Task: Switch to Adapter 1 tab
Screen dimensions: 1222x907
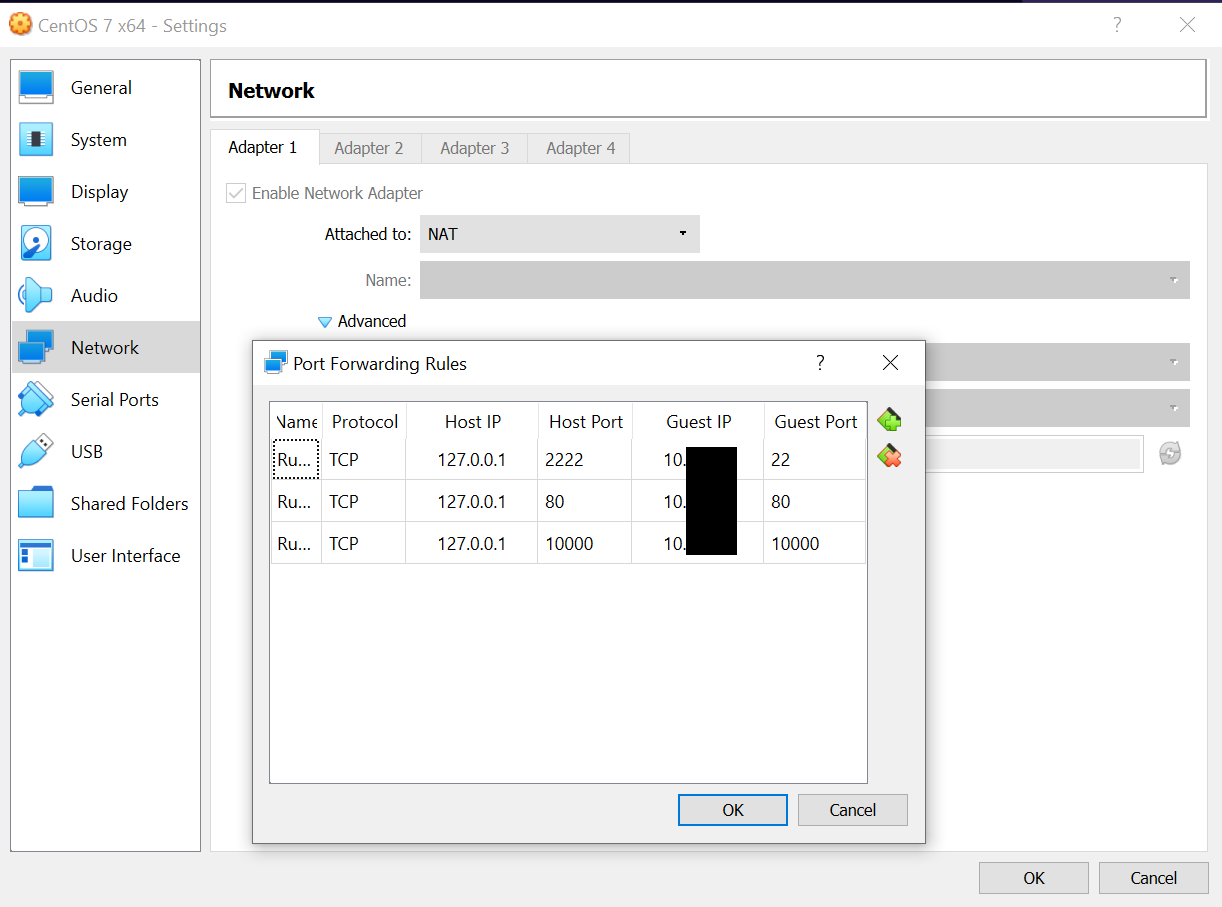Action: pos(263,147)
